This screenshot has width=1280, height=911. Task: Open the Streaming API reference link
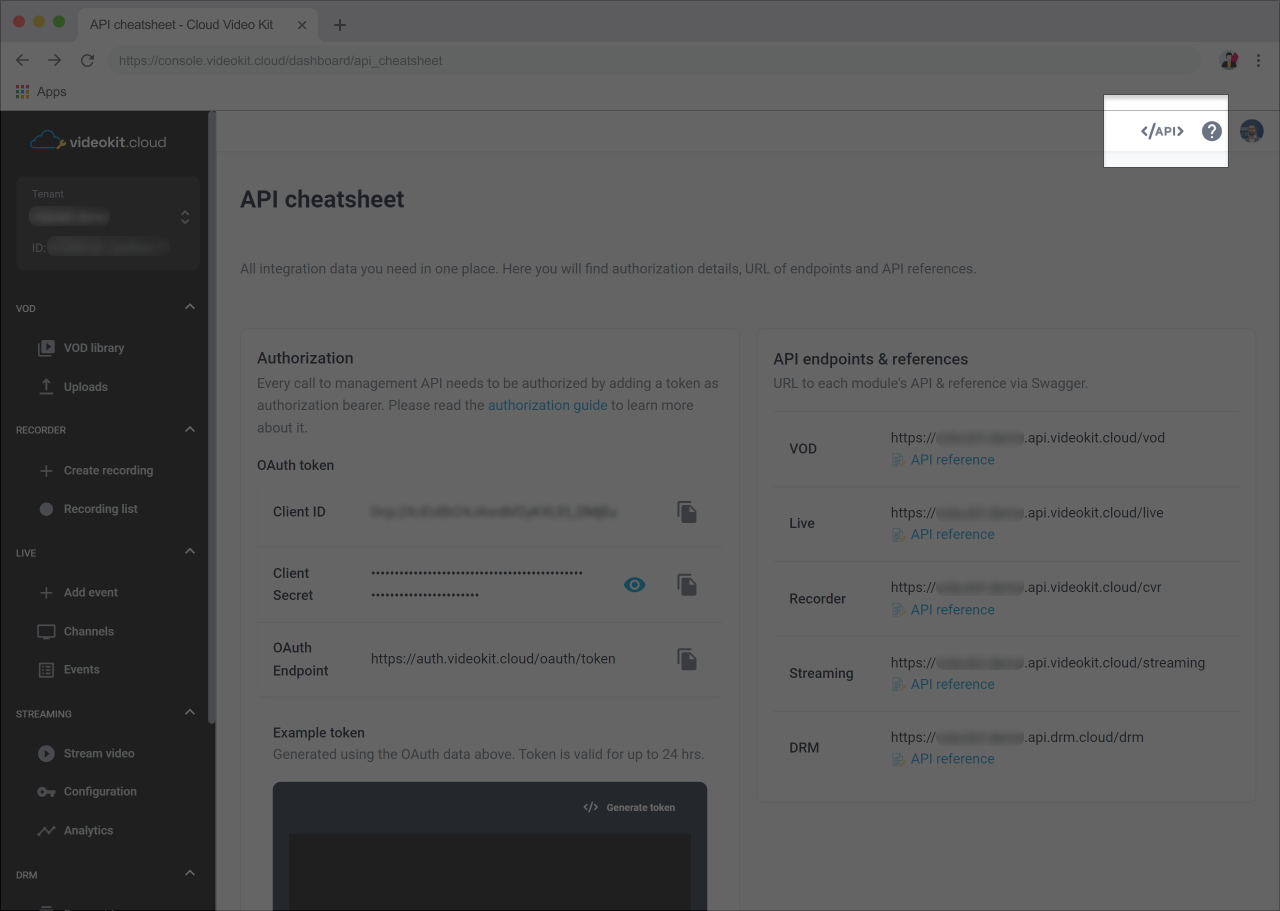coord(943,684)
